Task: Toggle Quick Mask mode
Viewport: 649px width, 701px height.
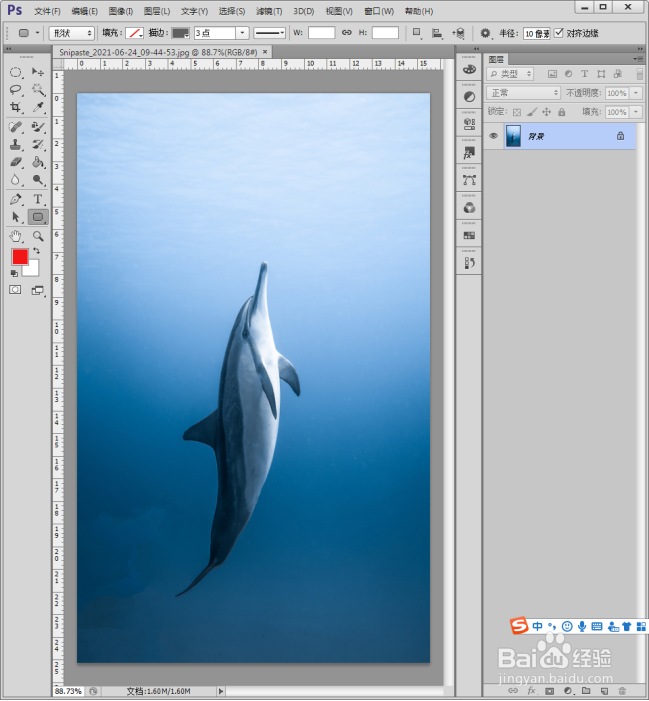Action: [x=15, y=290]
